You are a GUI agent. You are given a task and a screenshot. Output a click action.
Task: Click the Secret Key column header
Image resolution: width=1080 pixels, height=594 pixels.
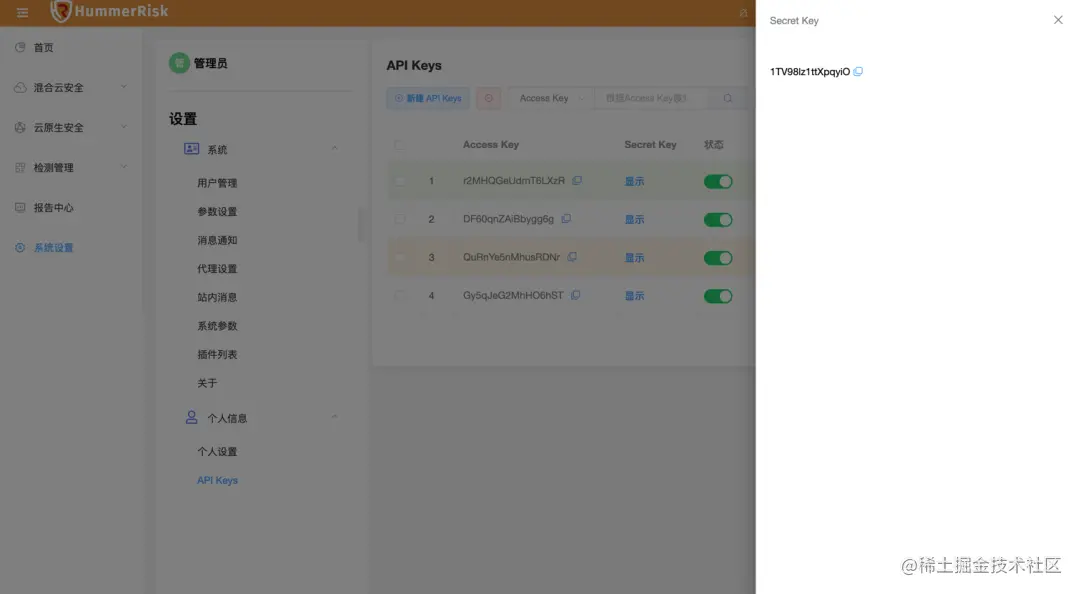650,145
